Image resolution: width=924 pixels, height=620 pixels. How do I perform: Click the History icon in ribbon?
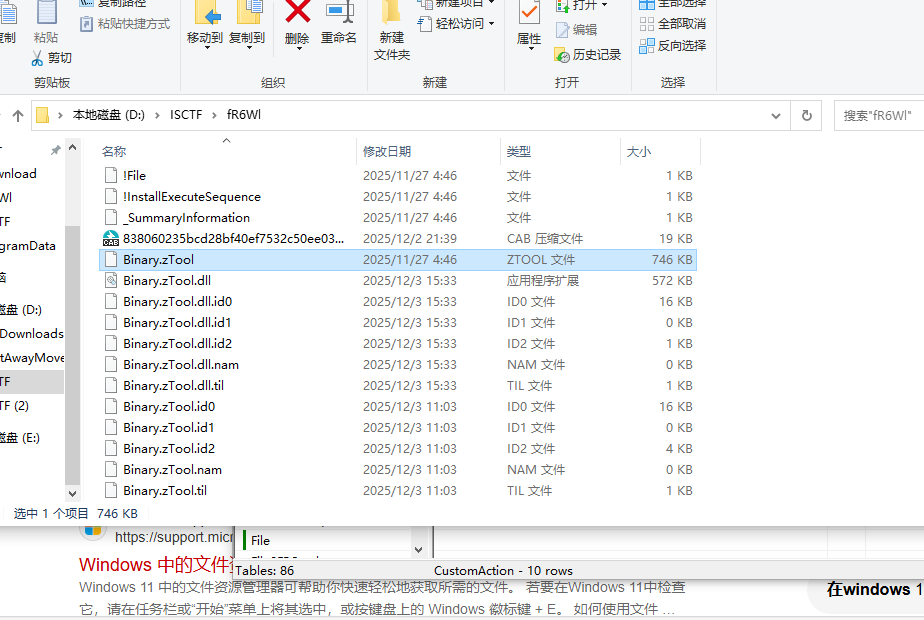[x=563, y=54]
